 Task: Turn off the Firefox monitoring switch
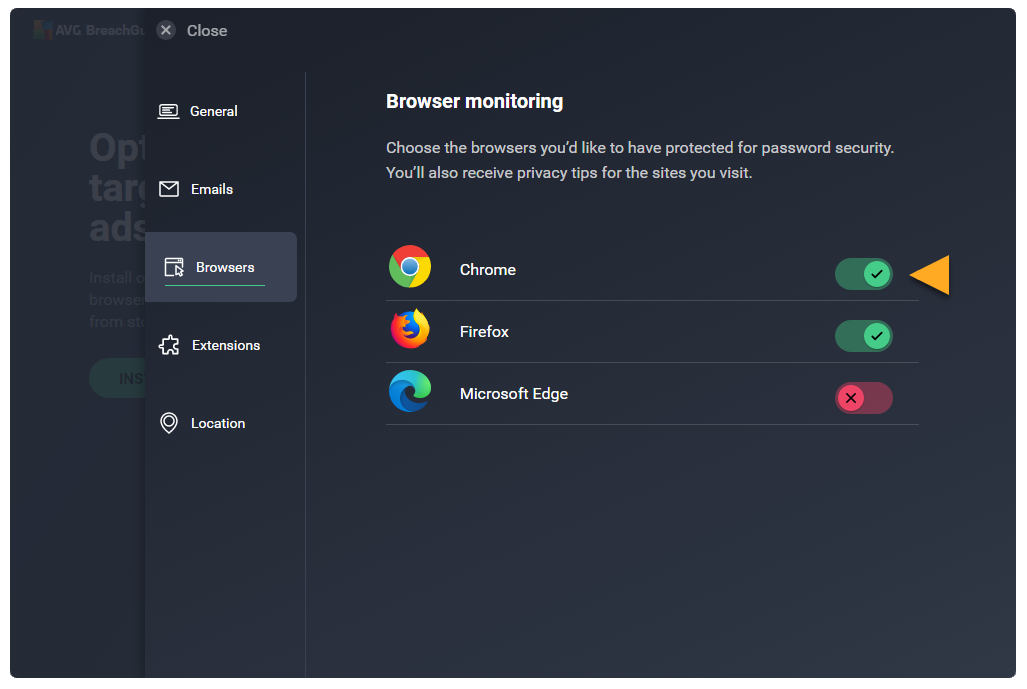point(864,336)
